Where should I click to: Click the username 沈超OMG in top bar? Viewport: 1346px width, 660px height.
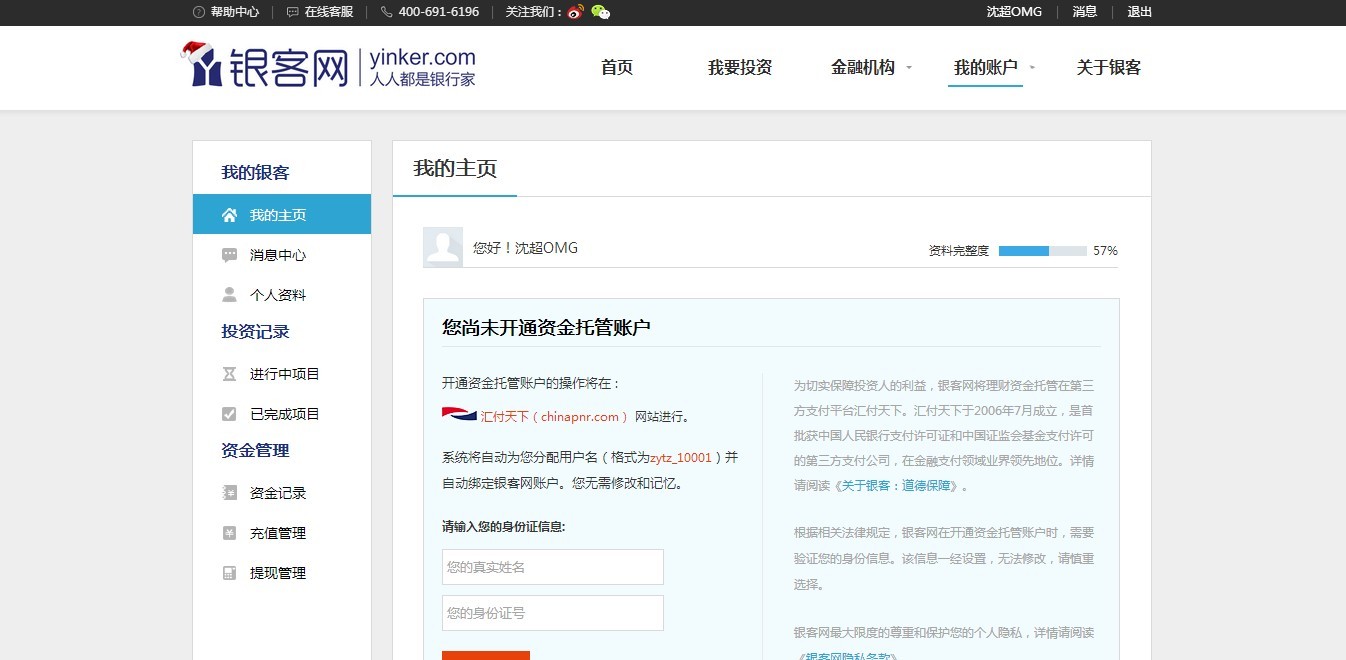(1014, 12)
